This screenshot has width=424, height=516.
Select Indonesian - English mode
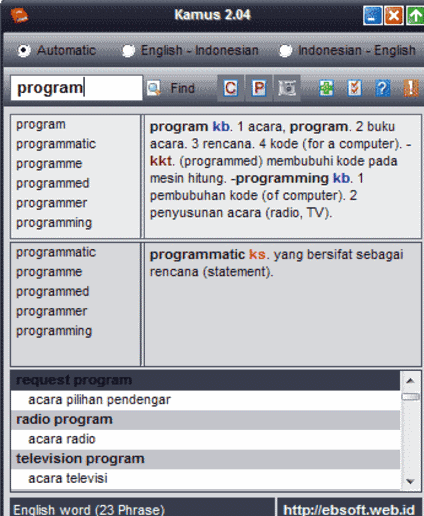coord(347,50)
